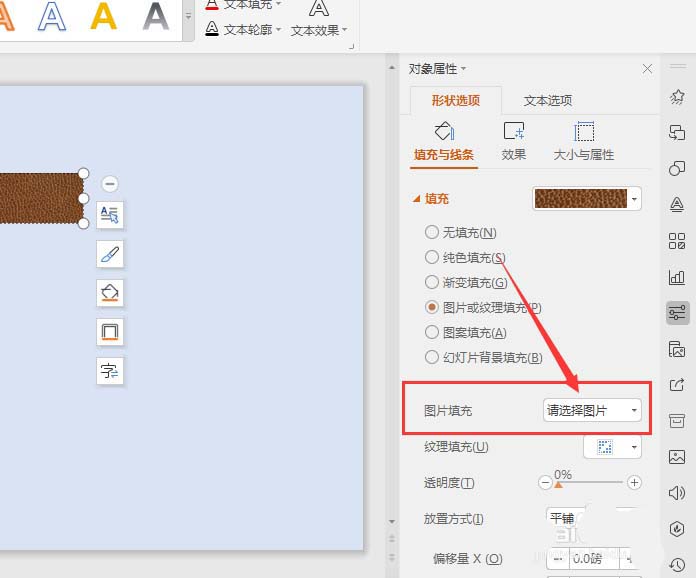Click the scroll down arrow of slide scrollbar

point(392,522)
